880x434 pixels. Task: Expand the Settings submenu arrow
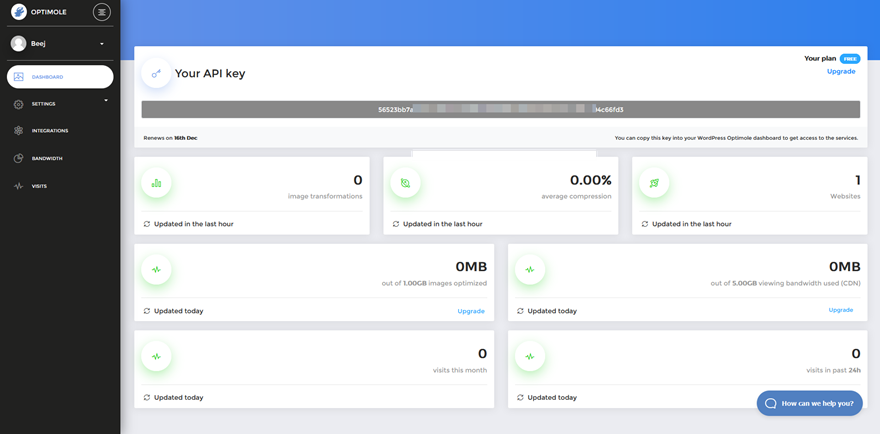106,100
